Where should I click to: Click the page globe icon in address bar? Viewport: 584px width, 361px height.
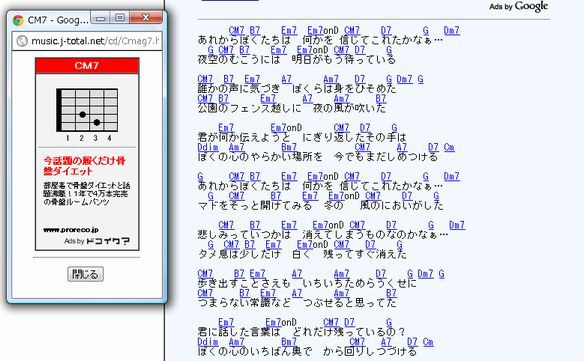pos(22,41)
